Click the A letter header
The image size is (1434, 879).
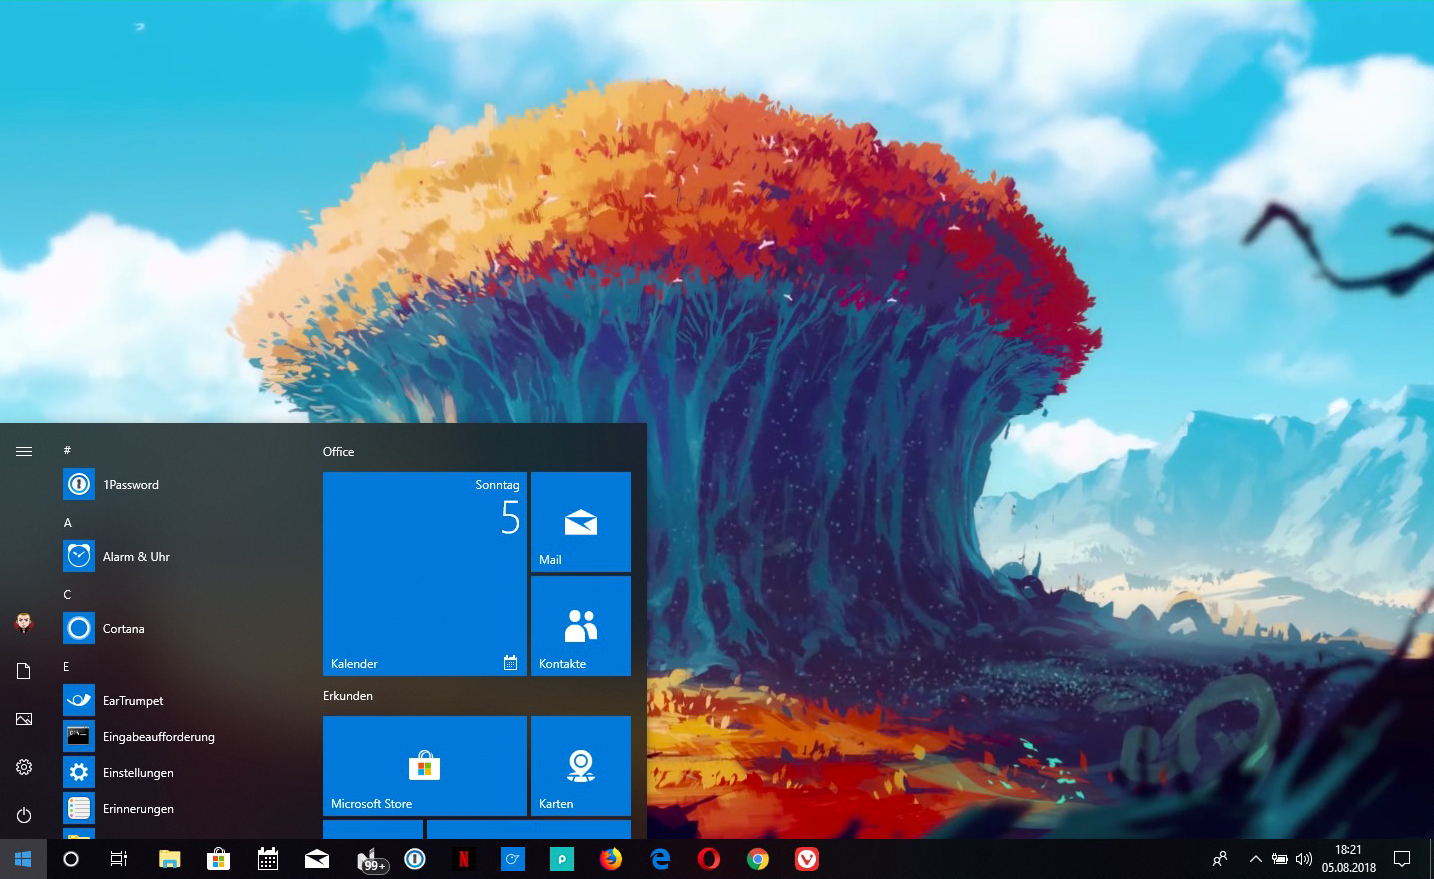67,522
